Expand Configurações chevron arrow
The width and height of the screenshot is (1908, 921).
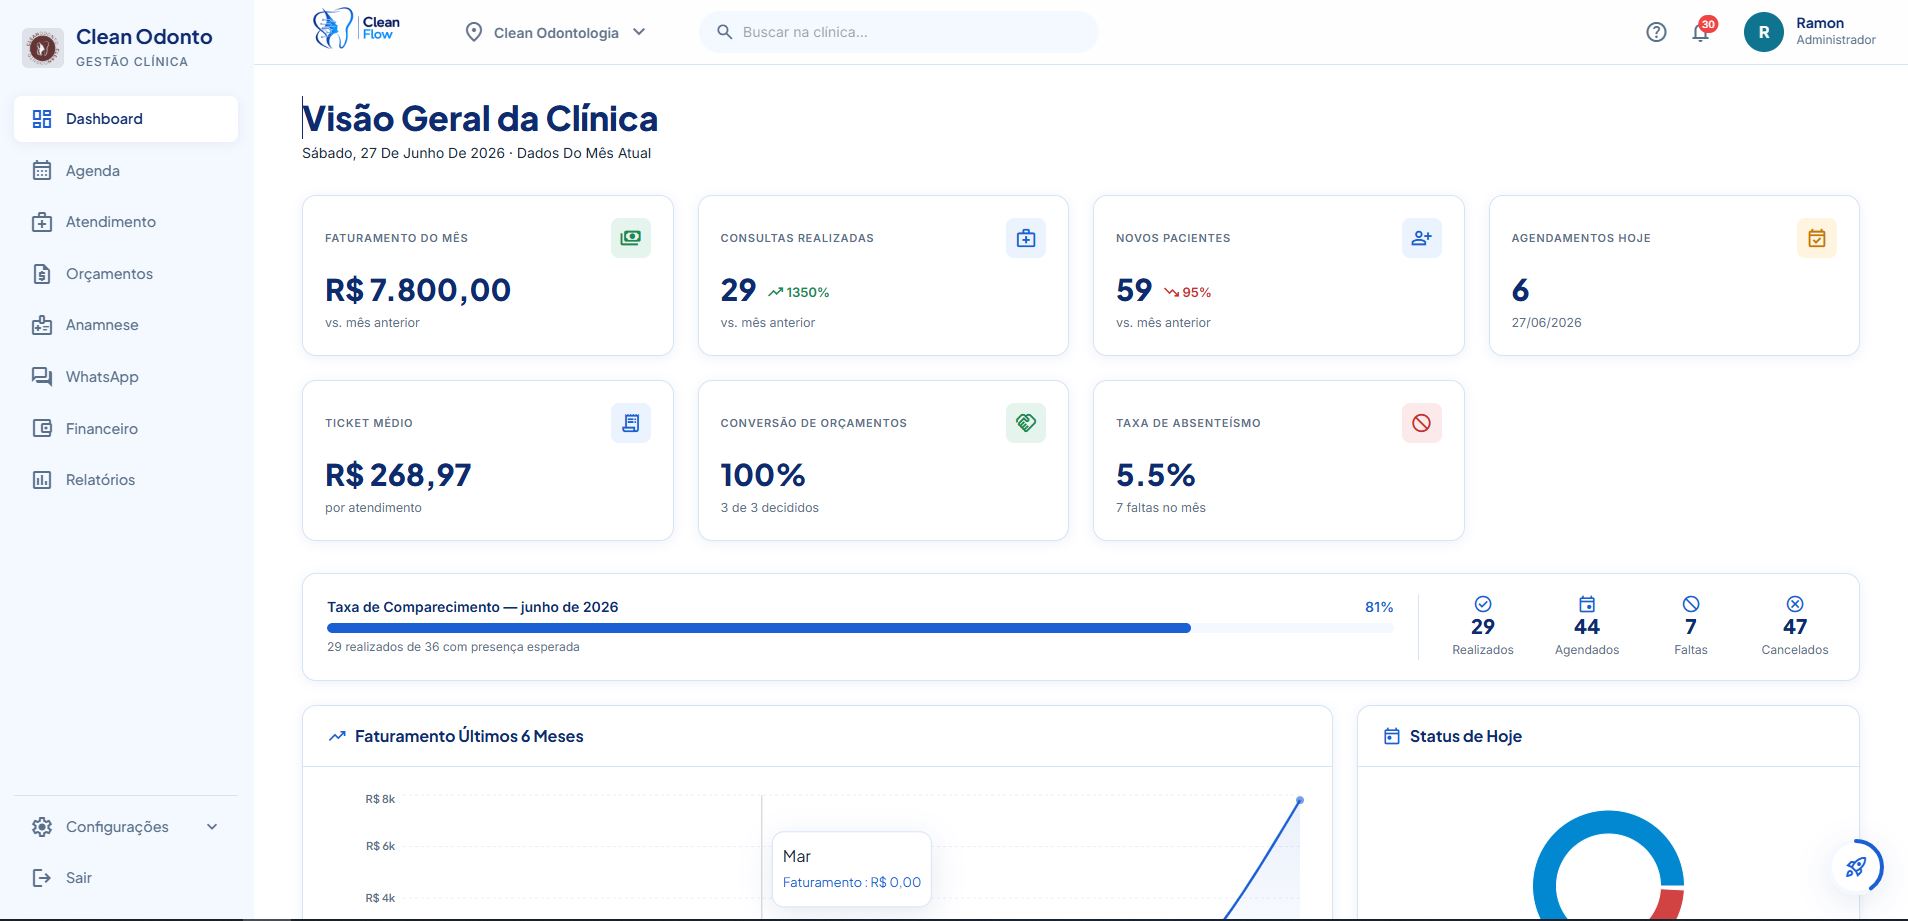pyautogui.click(x=212, y=827)
